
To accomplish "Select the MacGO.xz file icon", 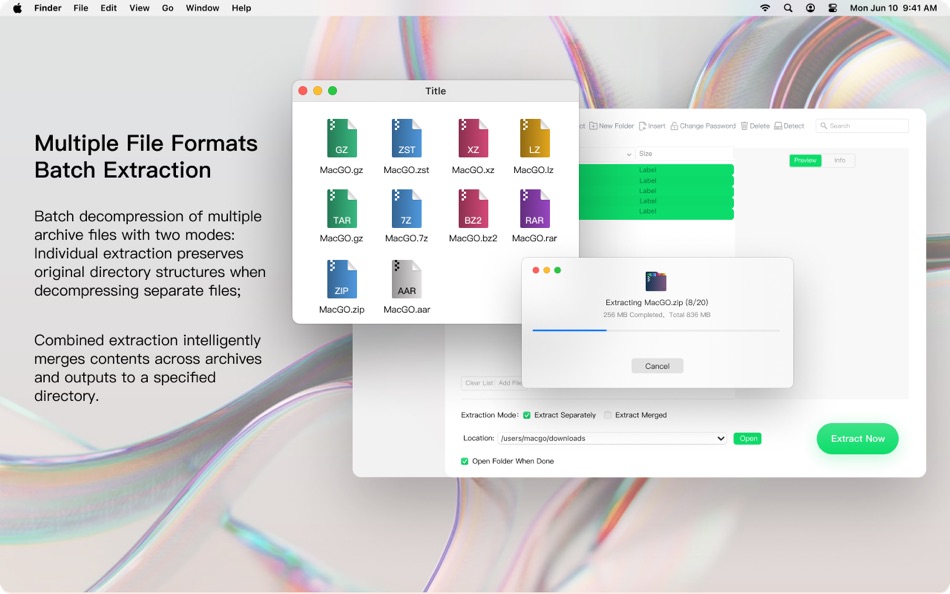I will tap(473, 139).
